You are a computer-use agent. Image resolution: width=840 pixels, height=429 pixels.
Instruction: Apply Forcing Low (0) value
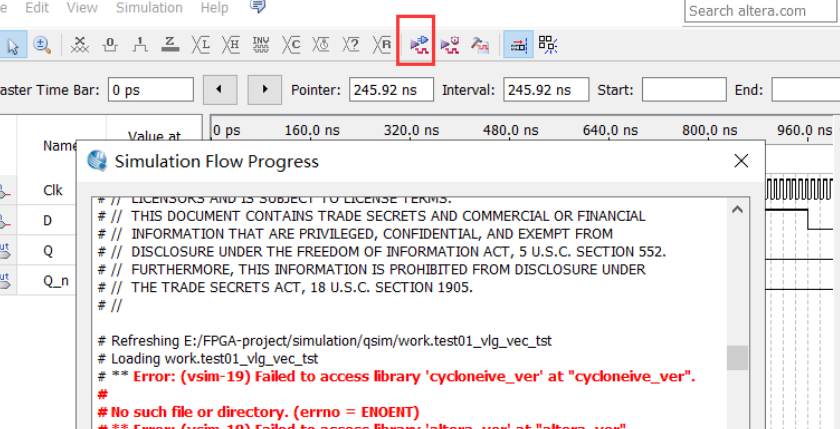coord(110,45)
